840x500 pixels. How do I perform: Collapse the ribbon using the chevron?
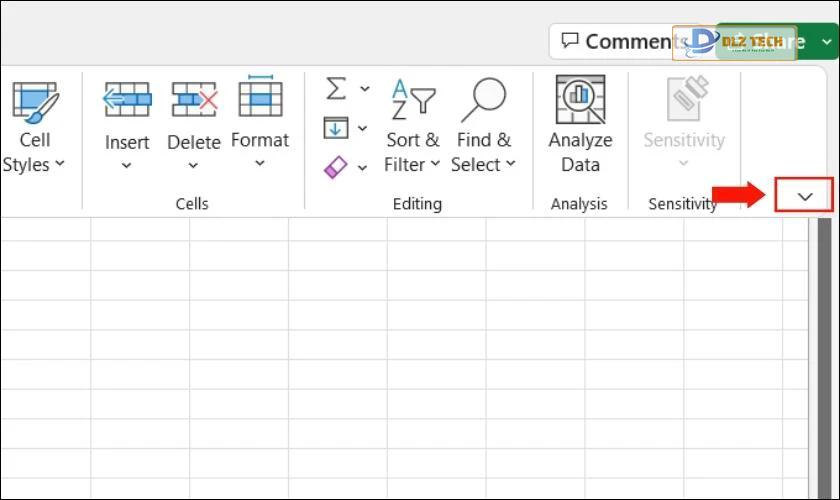click(x=805, y=196)
